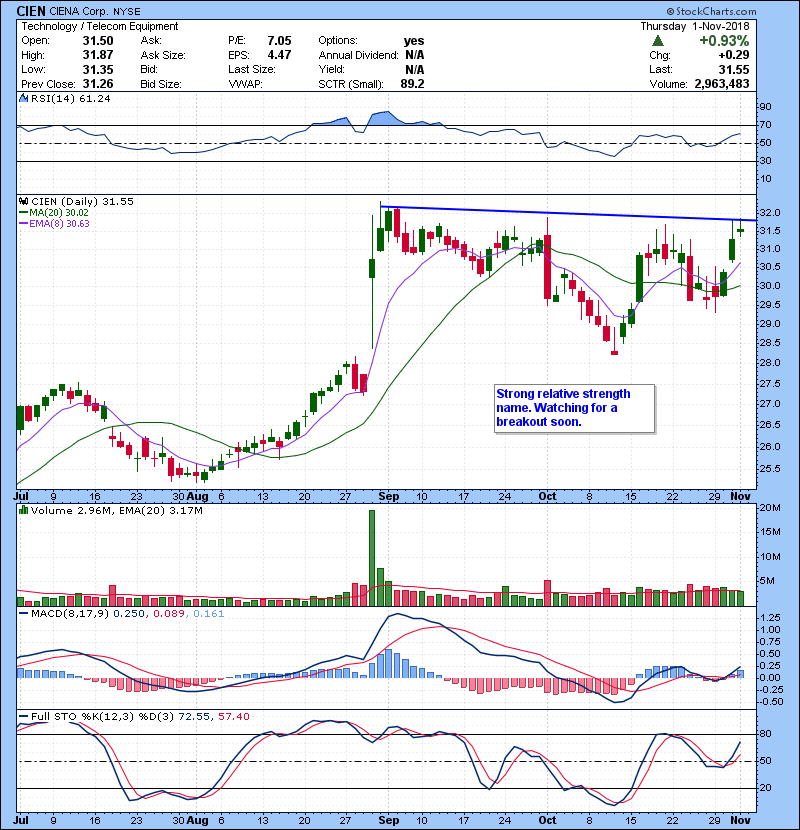The width and height of the screenshot is (800, 830).
Task: Click the P/E value 7.05
Action: [279, 41]
